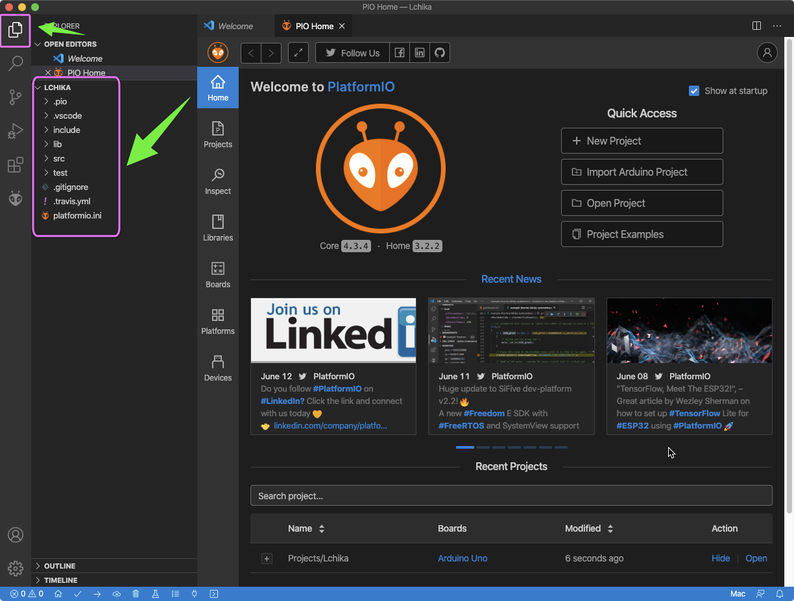Expand the OUTLINE section
The image size is (794, 601).
pos(60,566)
